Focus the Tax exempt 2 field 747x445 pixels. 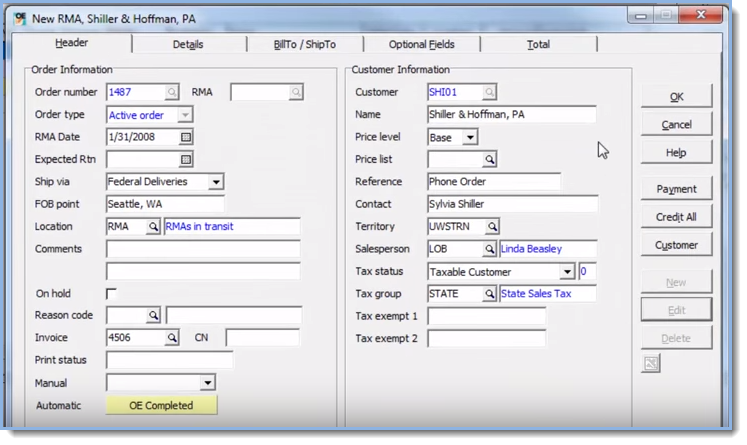tap(486, 339)
